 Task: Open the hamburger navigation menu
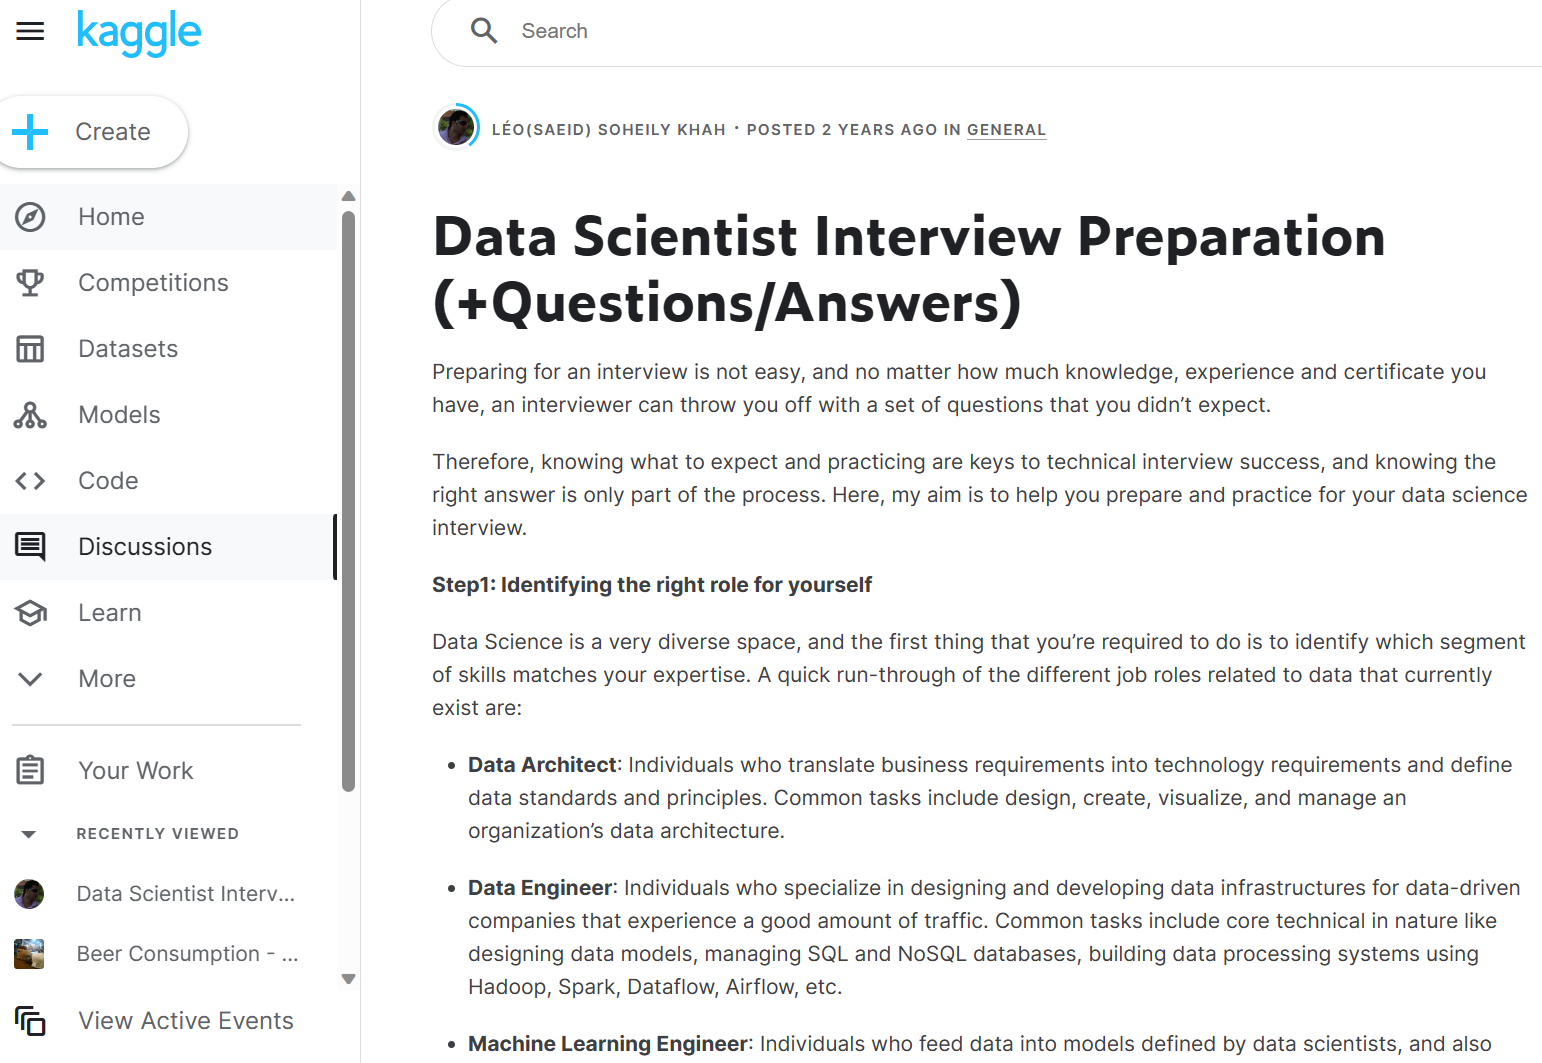point(30,31)
